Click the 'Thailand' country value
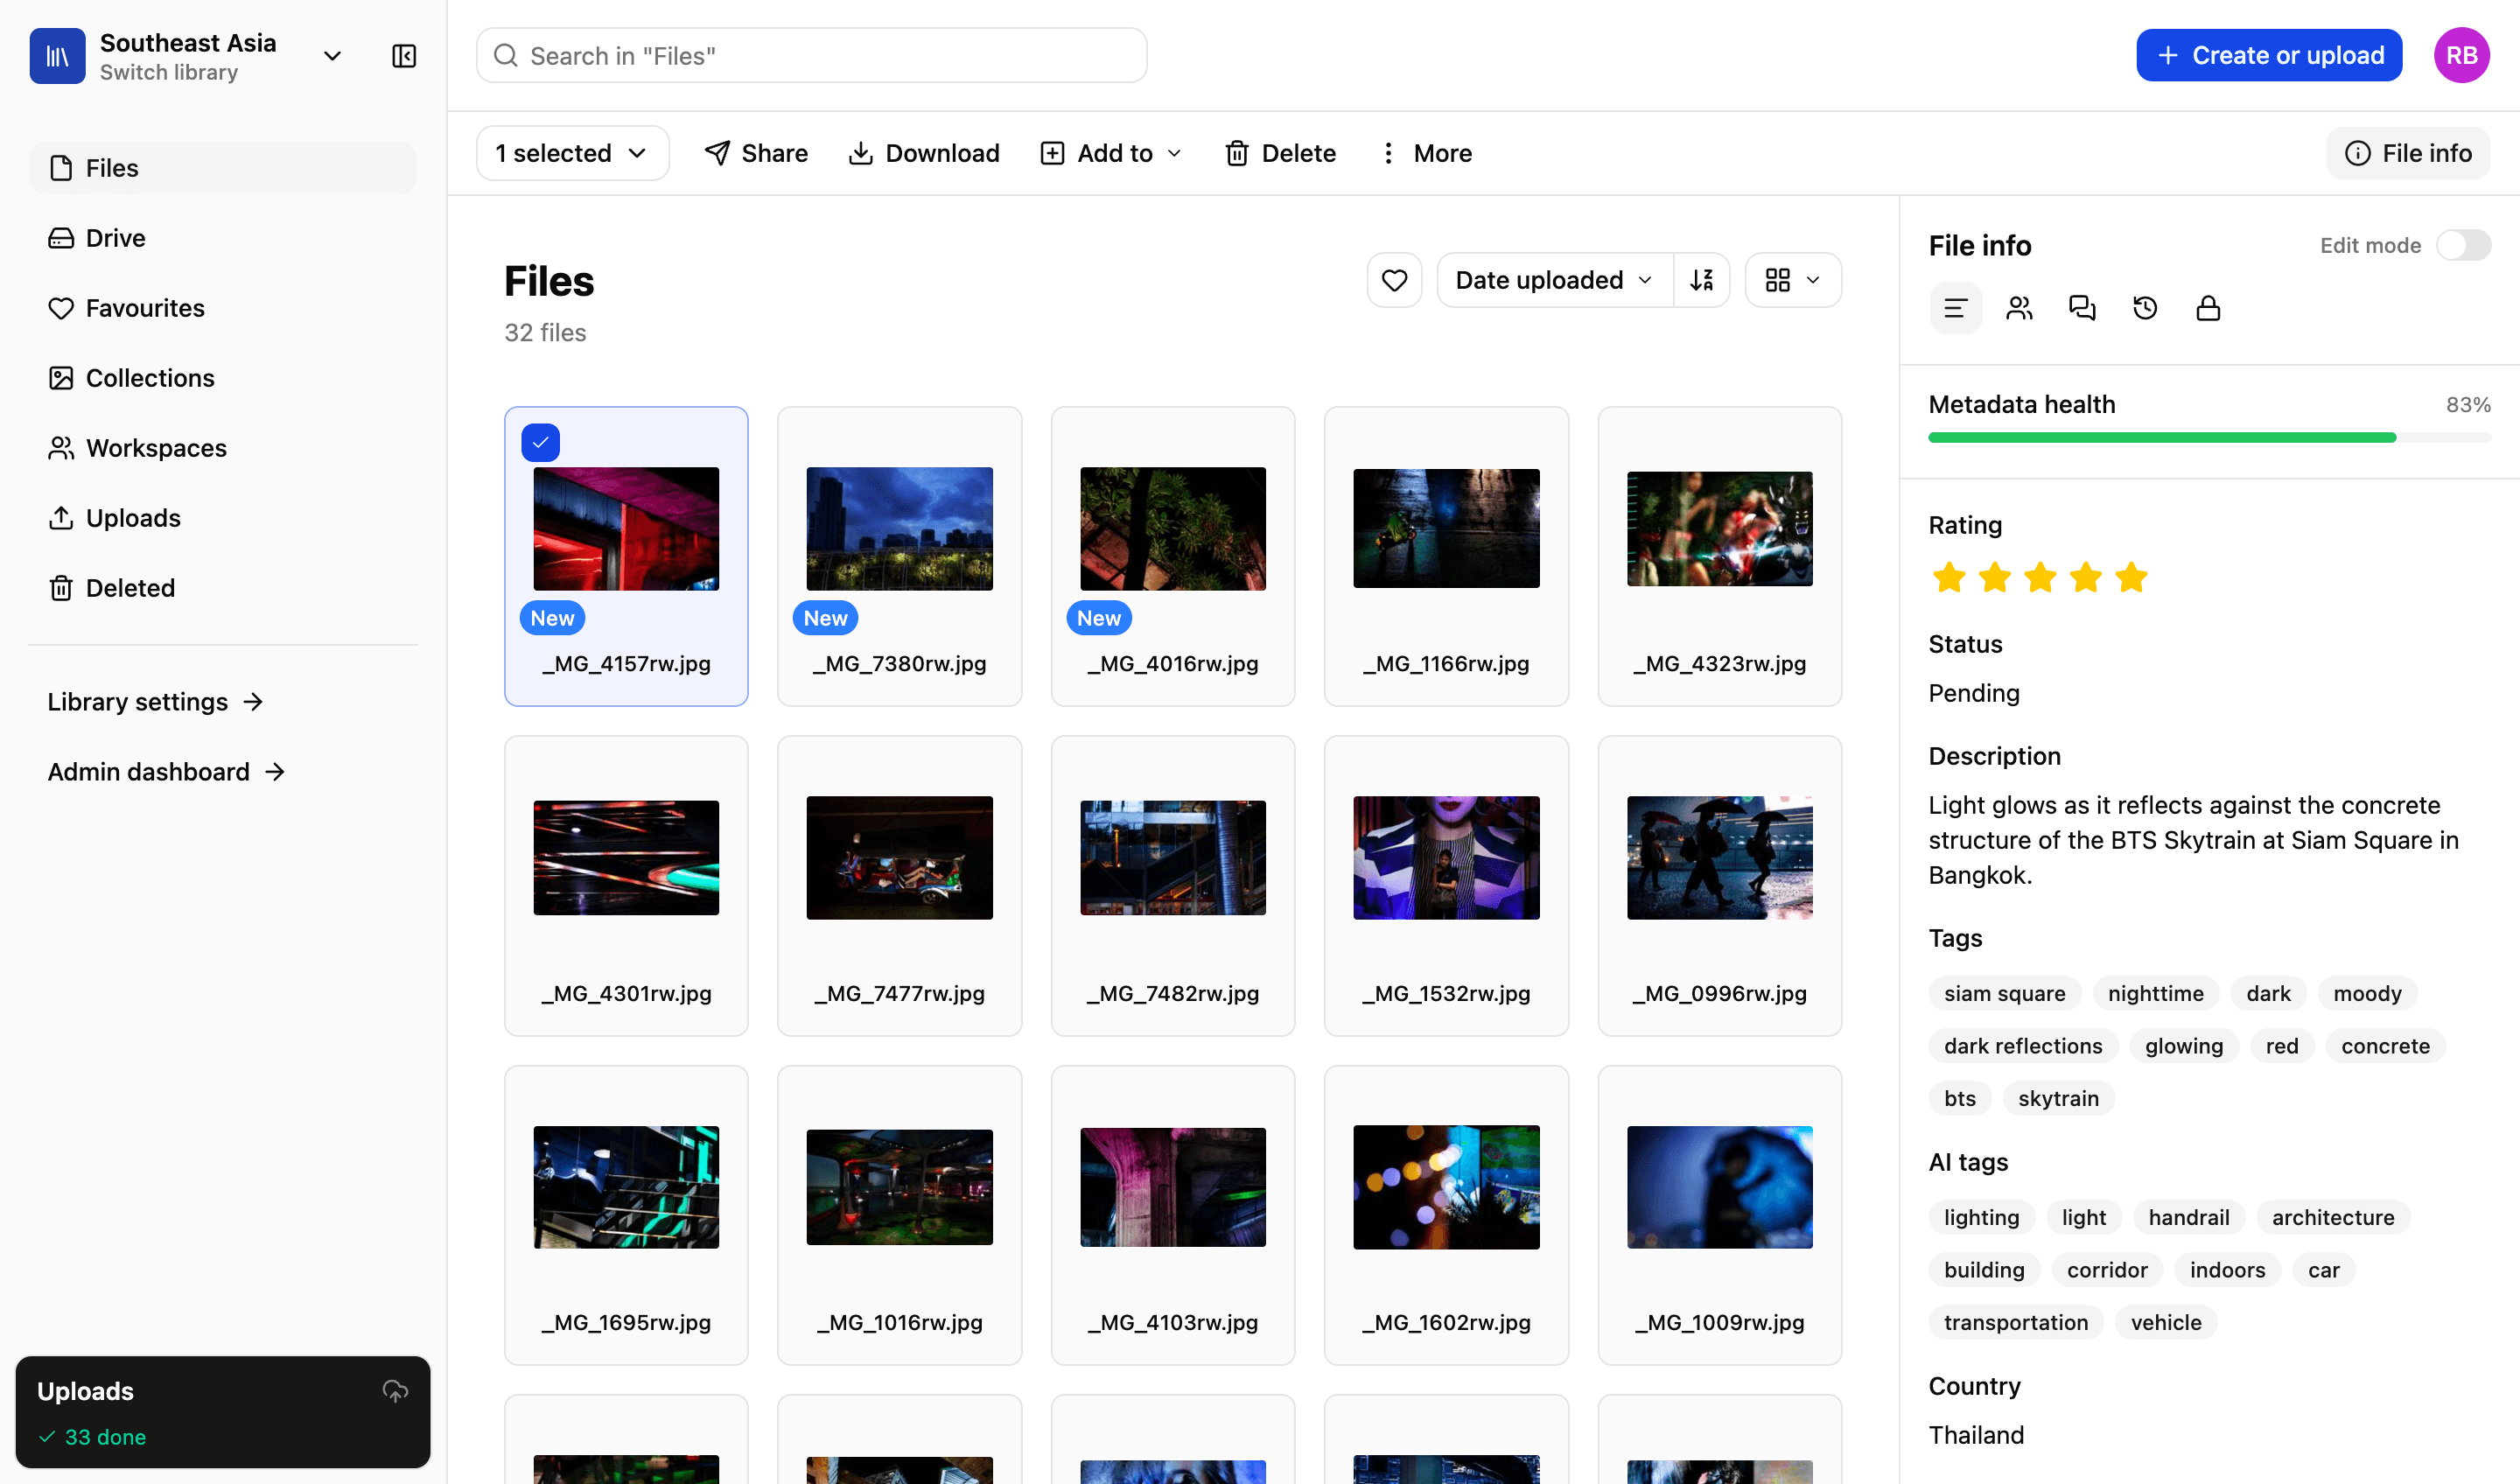The image size is (2520, 1484). (x=1976, y=1435)
